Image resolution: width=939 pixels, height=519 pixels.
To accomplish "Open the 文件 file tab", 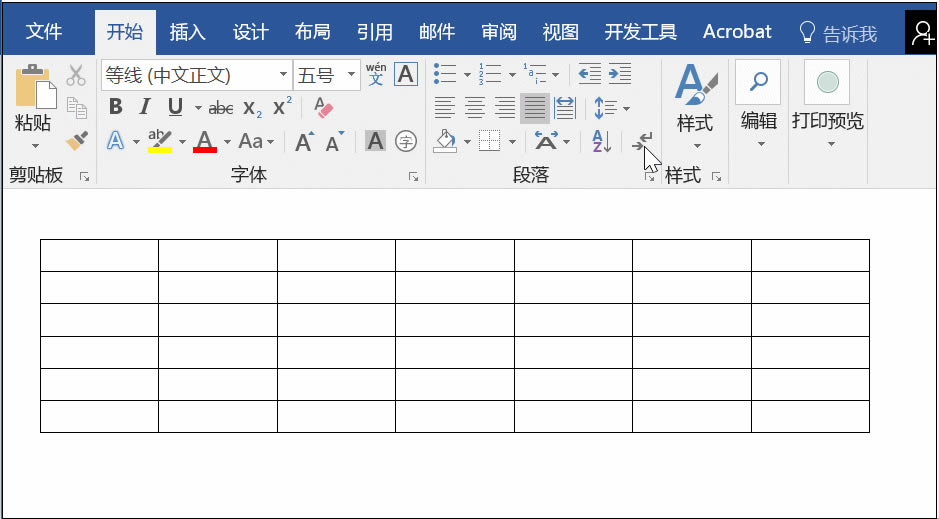I will 44,32.
